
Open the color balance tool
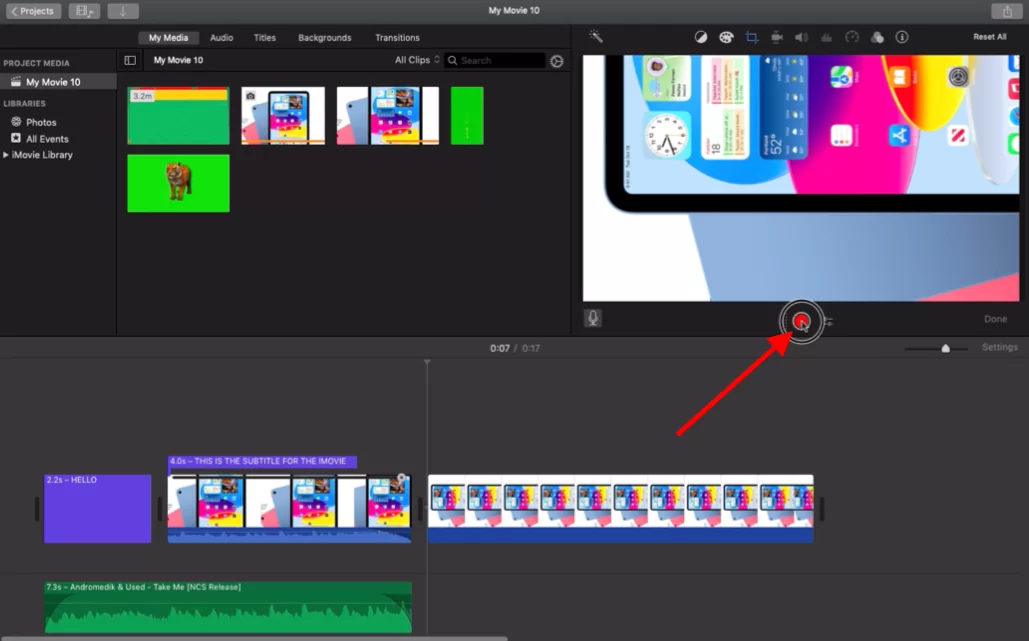point(701,37)
